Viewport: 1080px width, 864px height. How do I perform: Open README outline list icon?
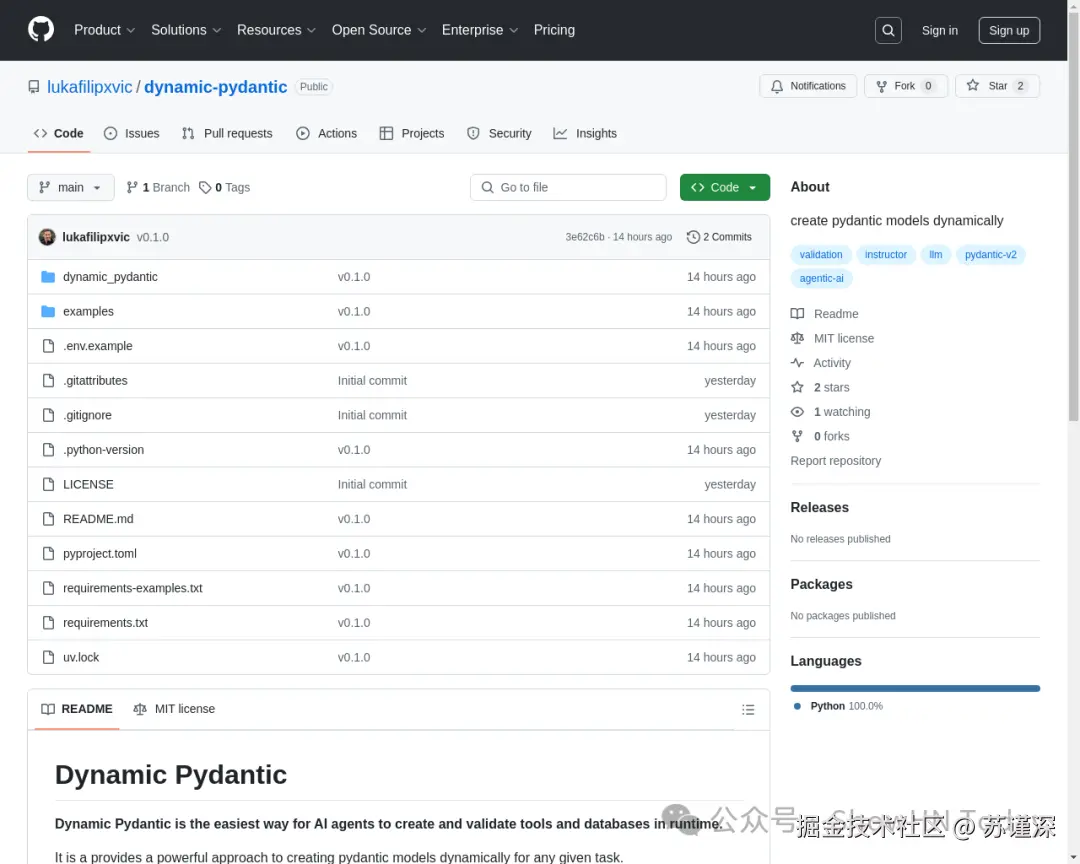click(x=748, y=710)
